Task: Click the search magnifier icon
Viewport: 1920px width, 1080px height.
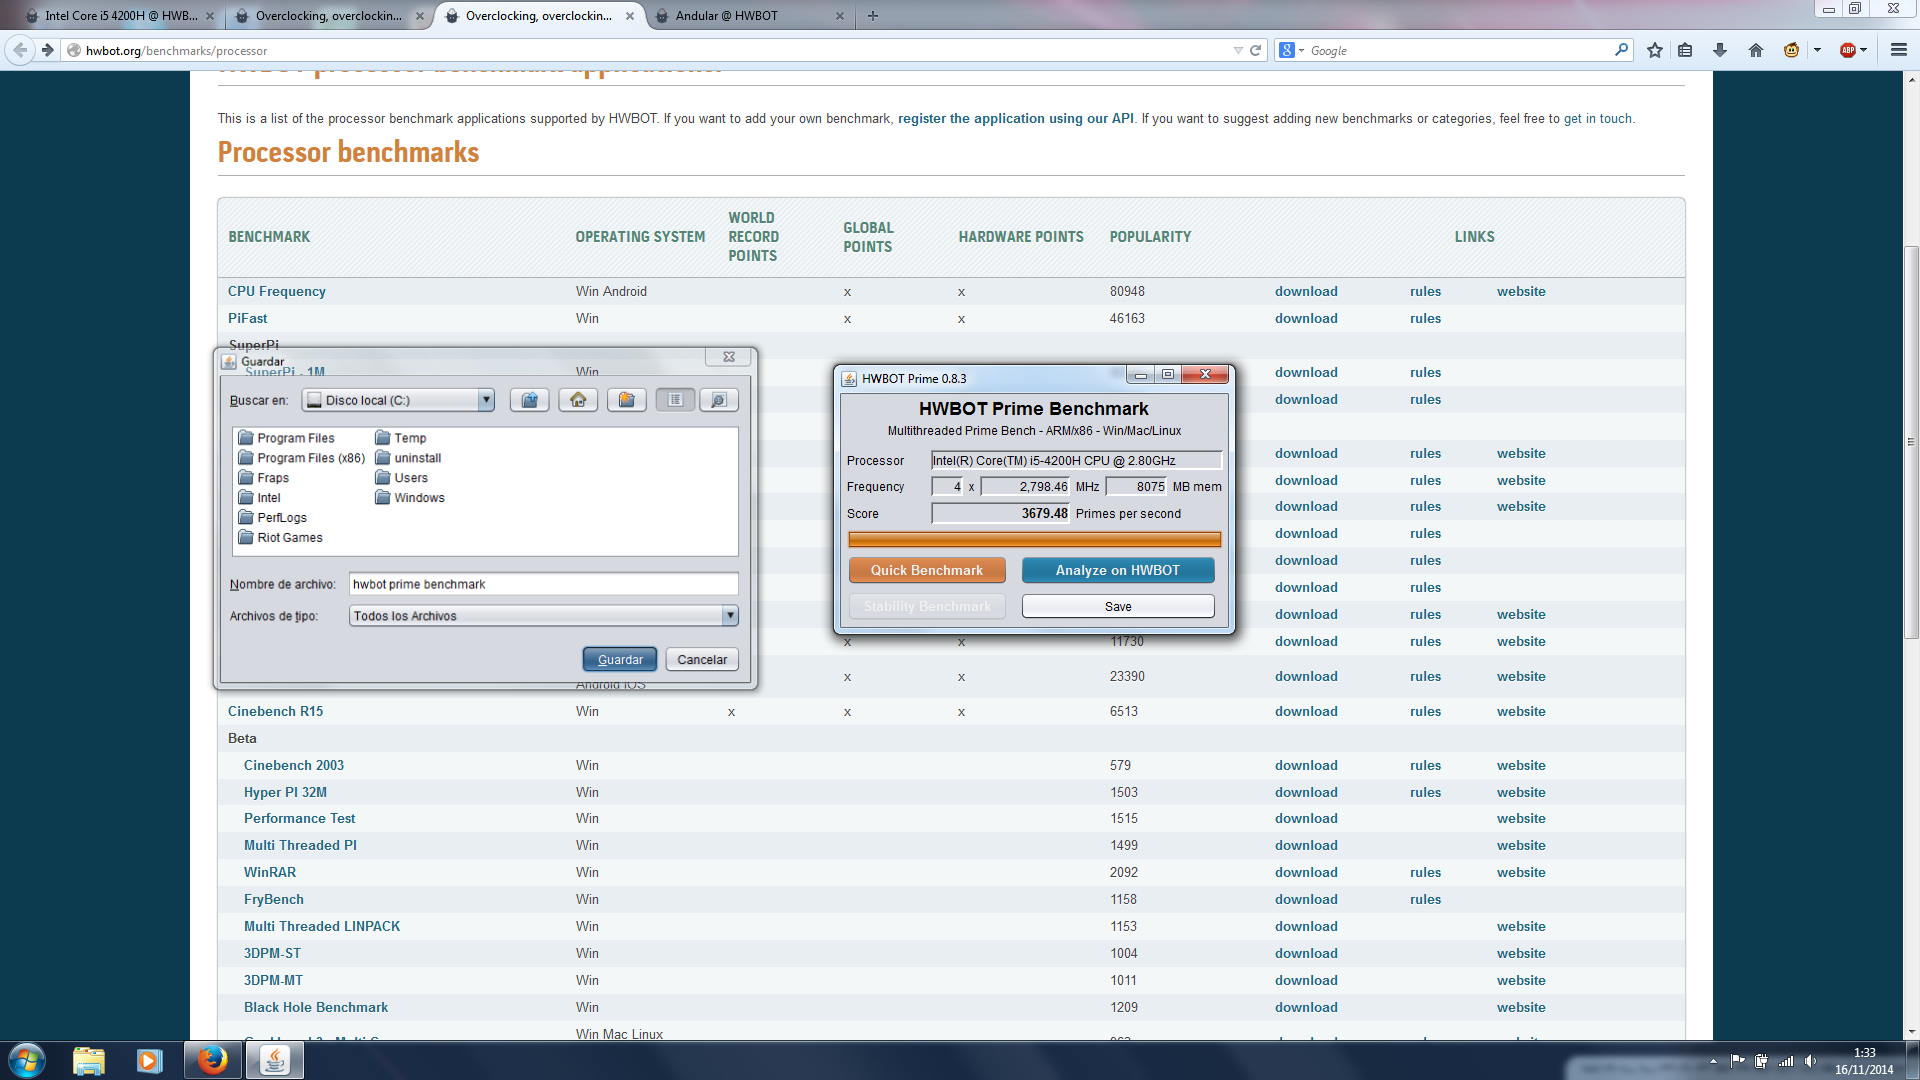Action: pos(1621,50)
